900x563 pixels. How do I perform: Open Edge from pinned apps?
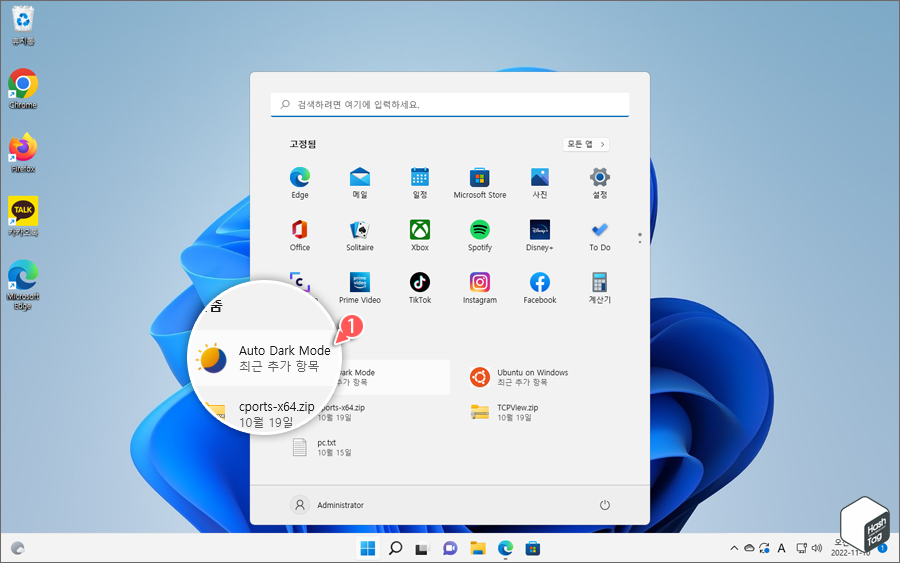coord(300,183)
